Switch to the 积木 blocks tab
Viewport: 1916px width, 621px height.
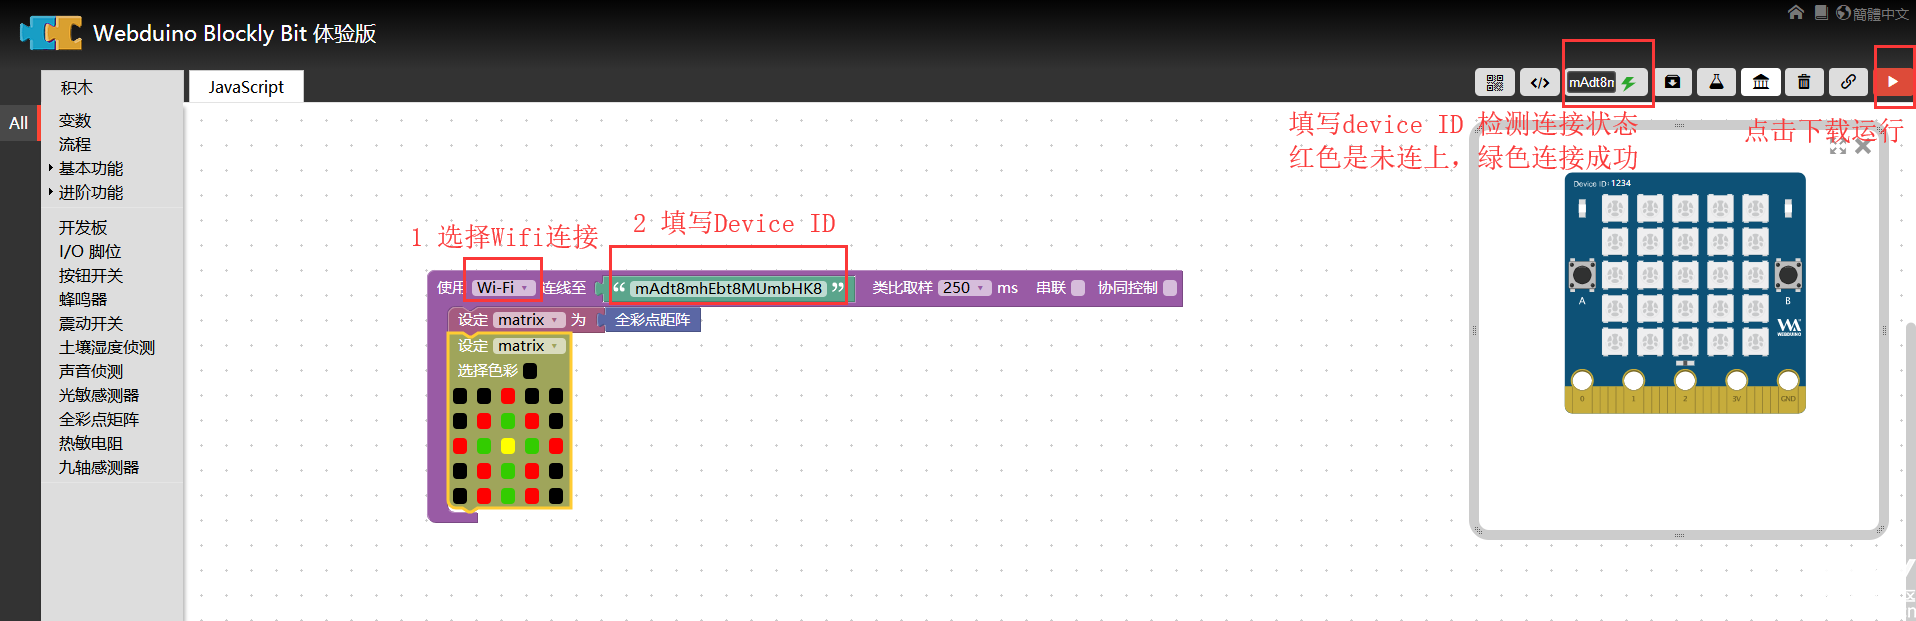pos(77,87)
